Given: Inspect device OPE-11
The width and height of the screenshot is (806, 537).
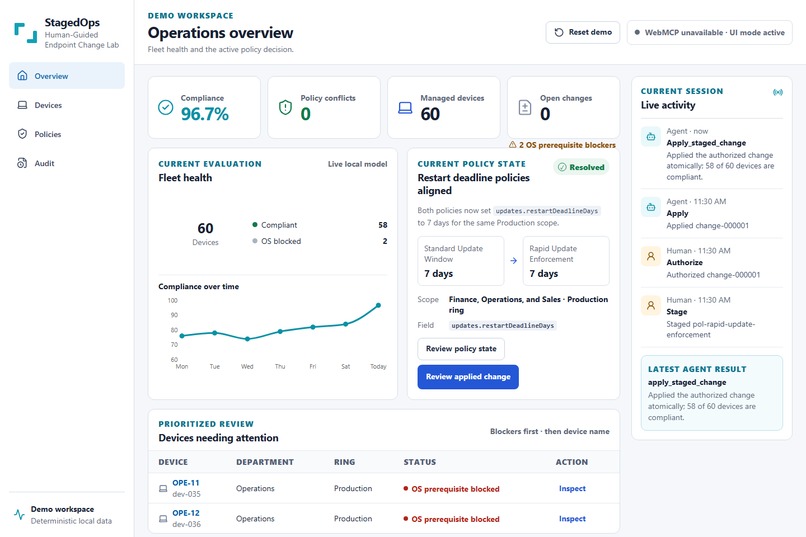Looking at the screenshot, I should [572, 489].
